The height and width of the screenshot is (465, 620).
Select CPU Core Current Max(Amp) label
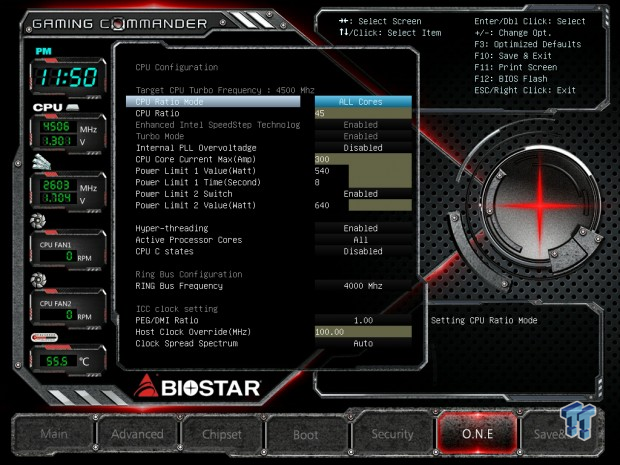coord(196,159)
